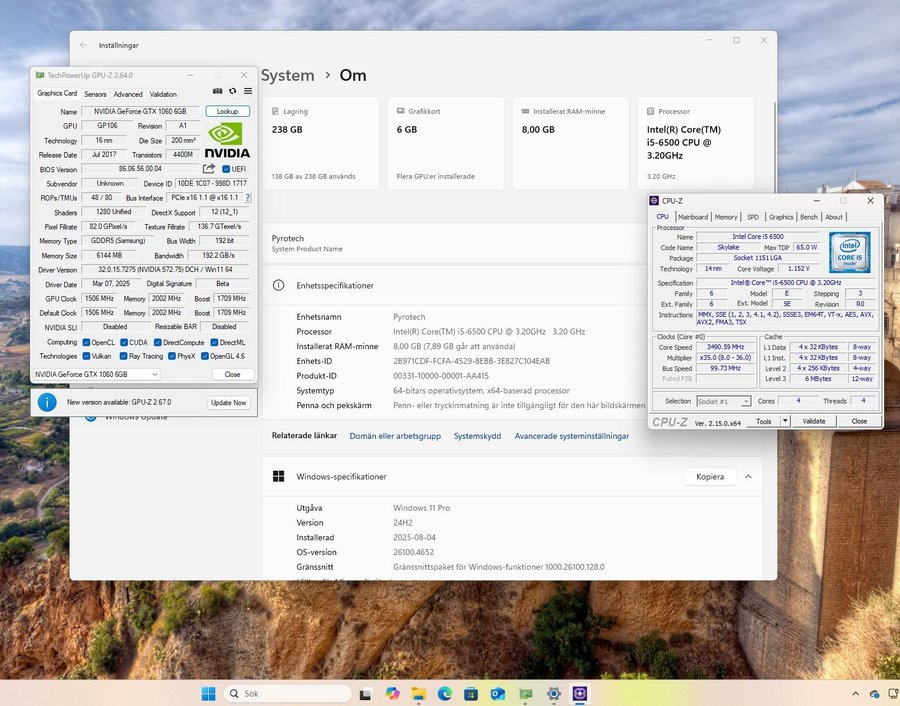Click the blue info icon in update notice
This screenshot has width=900, height=706.
pos(47,402)
